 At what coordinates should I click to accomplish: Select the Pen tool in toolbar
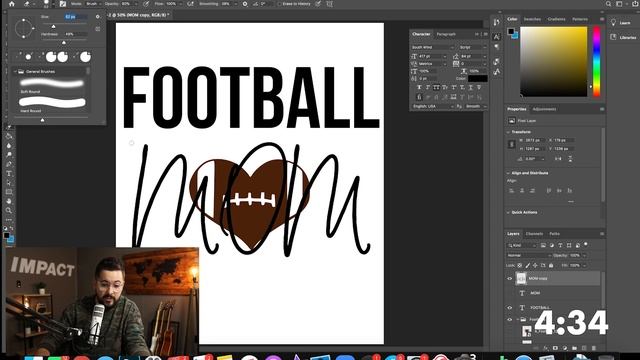click(x=9, y=164)
